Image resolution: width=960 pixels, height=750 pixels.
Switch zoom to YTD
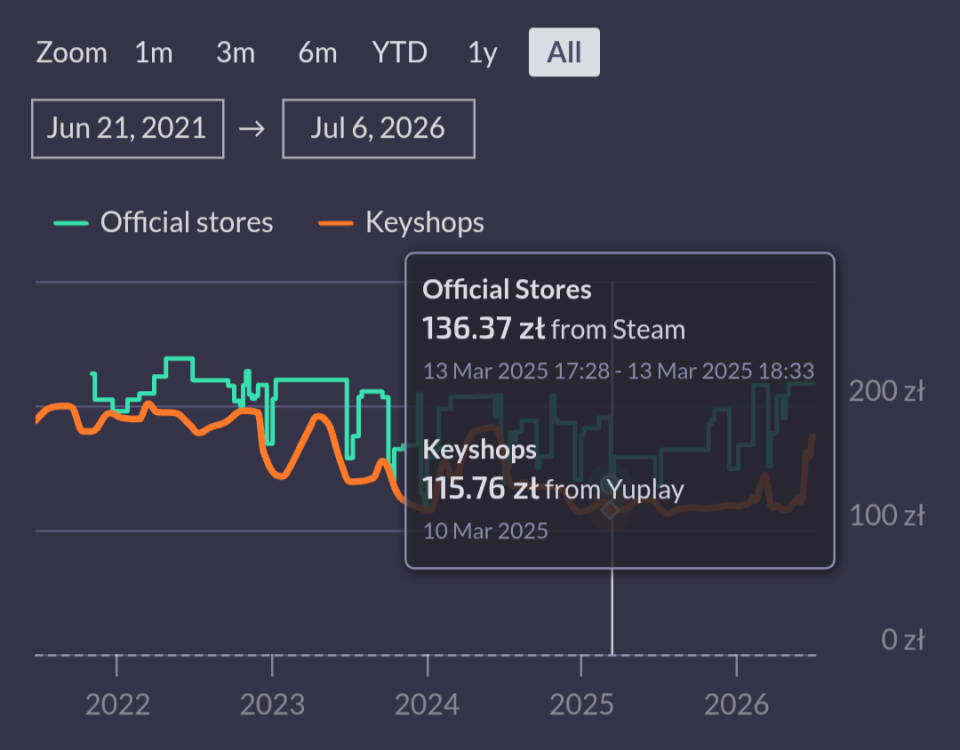point(399,53)
